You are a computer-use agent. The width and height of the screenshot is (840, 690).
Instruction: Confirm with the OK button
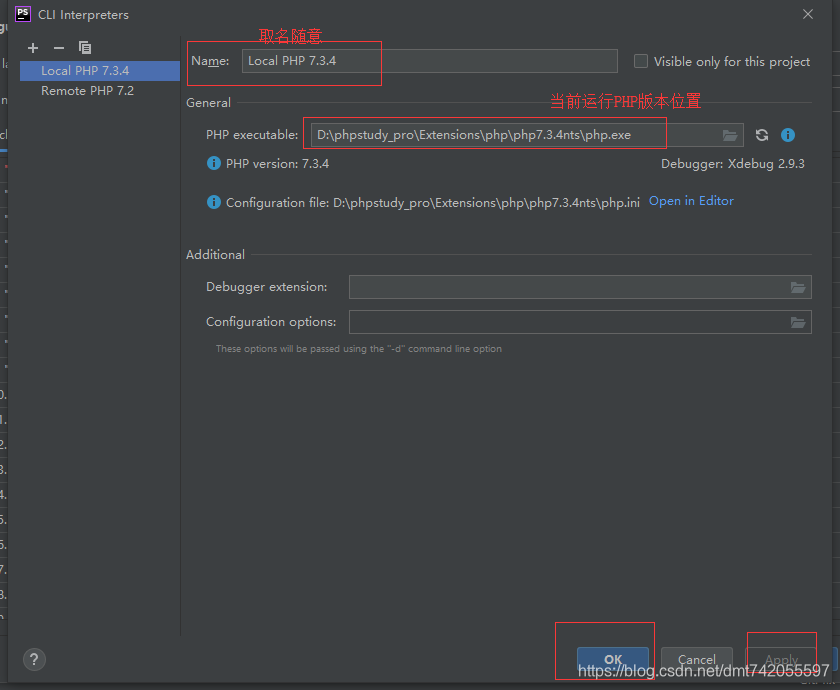(x=613, y=659)
